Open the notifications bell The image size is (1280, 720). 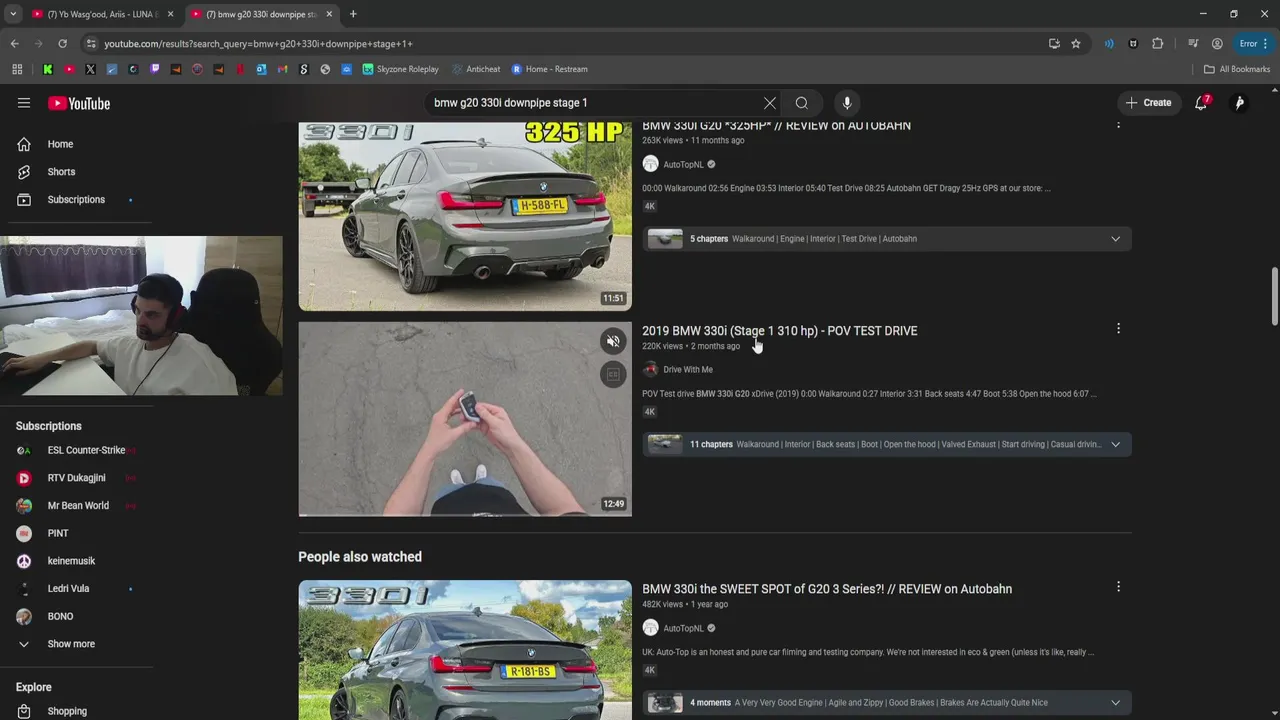point(1202,103)
